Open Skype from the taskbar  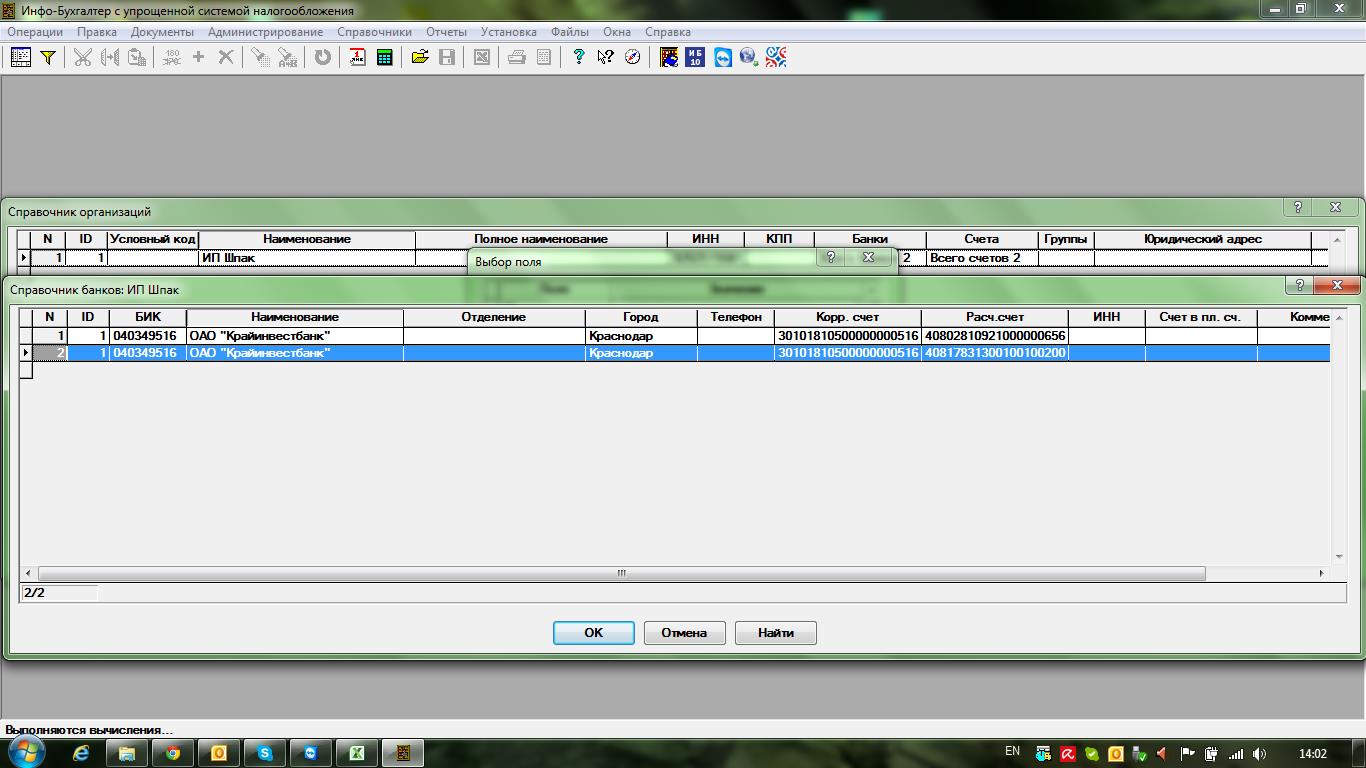pos(265,753)
